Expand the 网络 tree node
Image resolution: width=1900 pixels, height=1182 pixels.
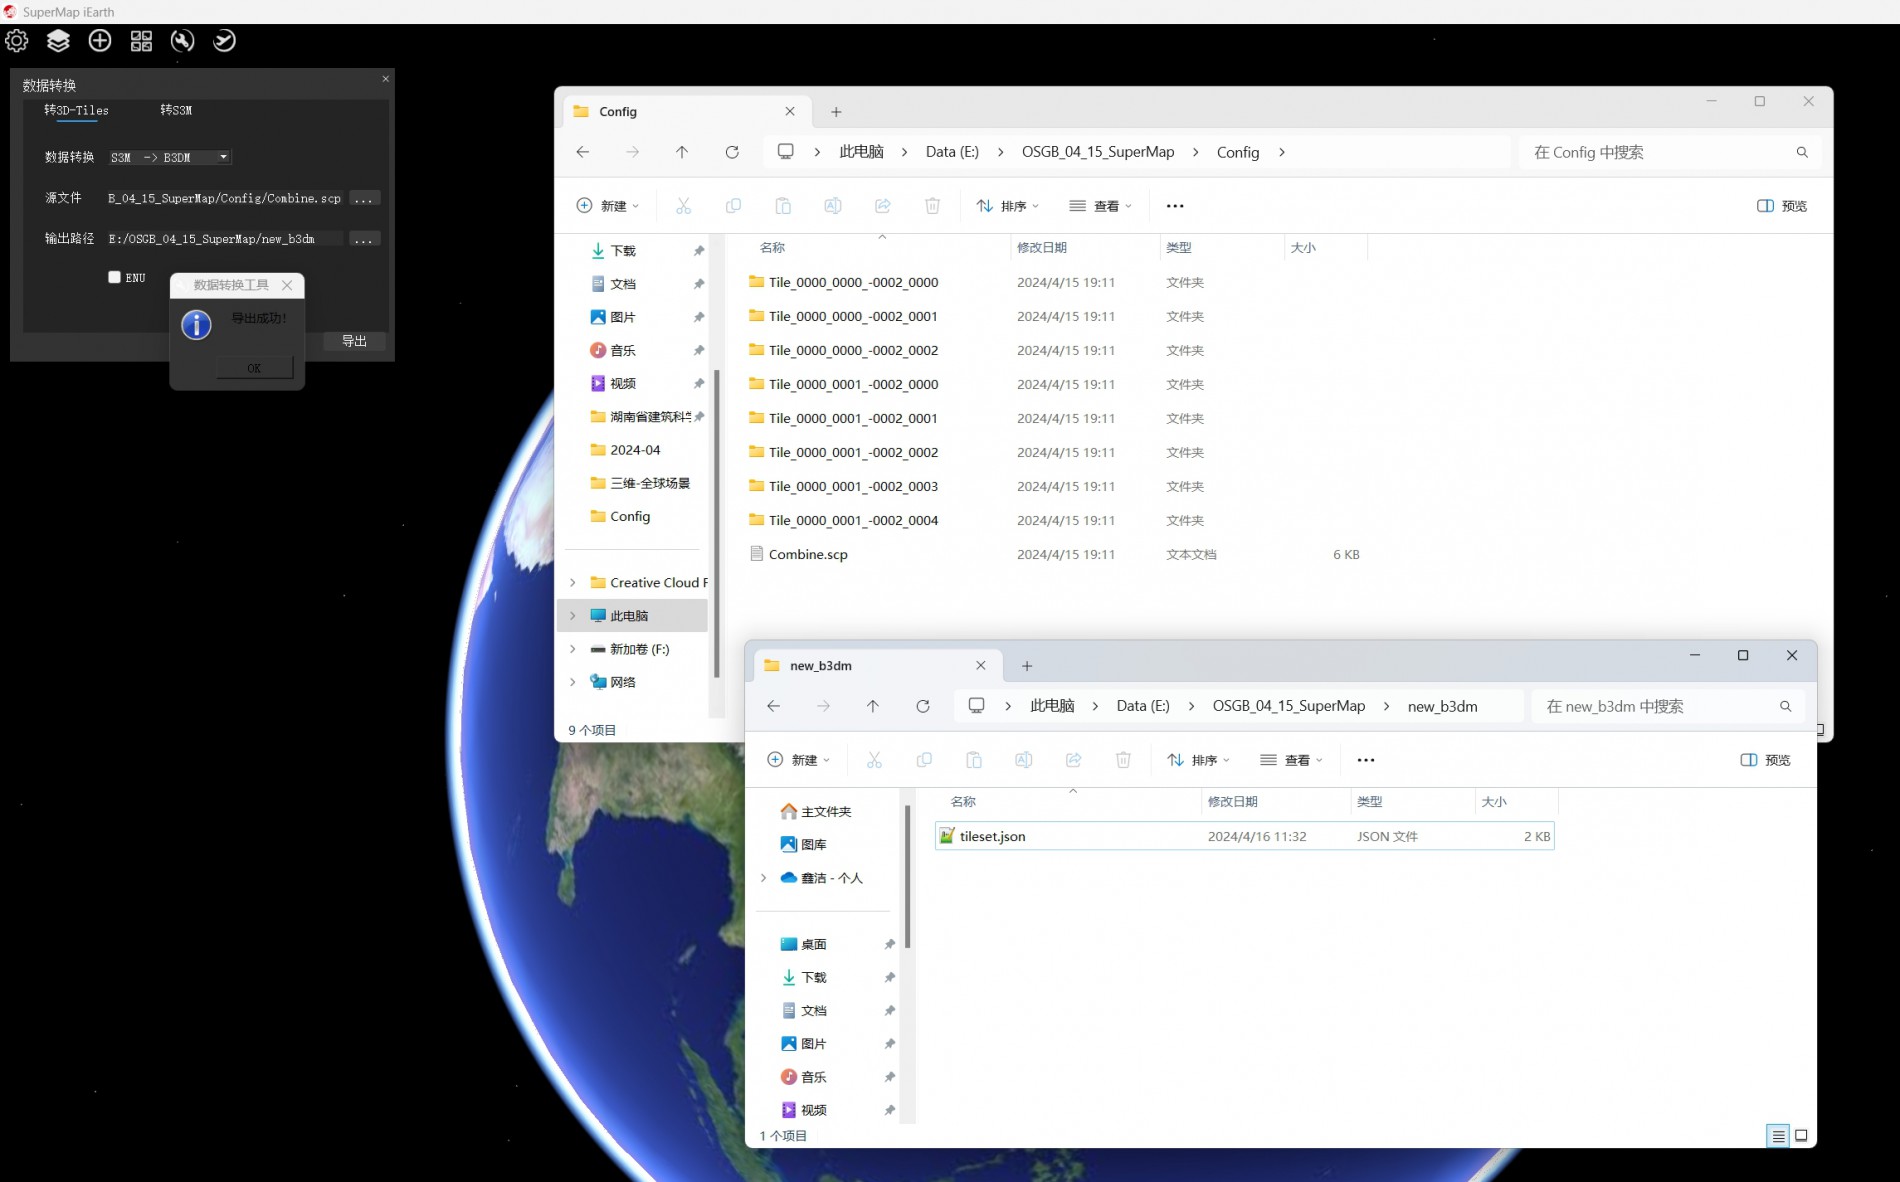[572, 682]
